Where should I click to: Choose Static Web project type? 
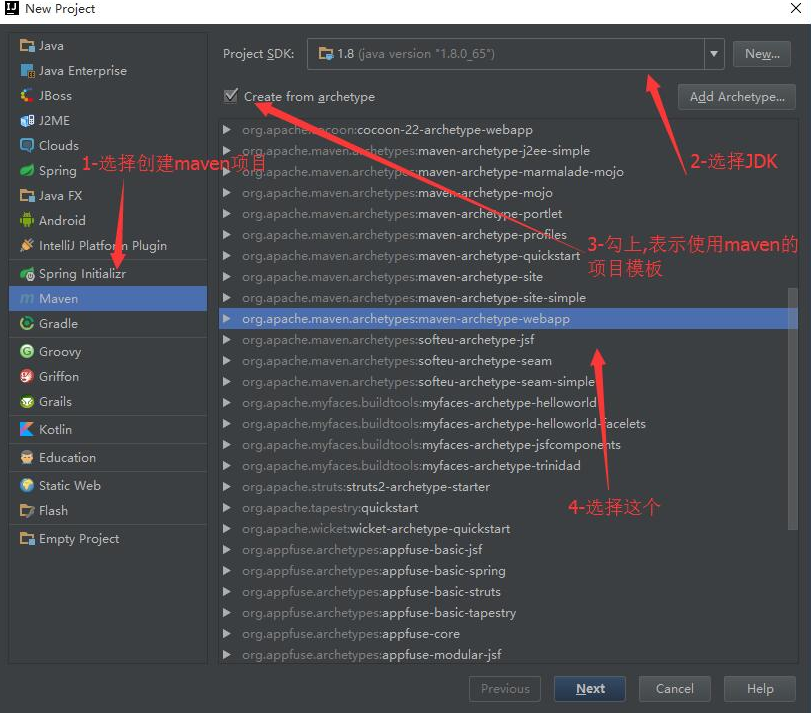[108, 486]
